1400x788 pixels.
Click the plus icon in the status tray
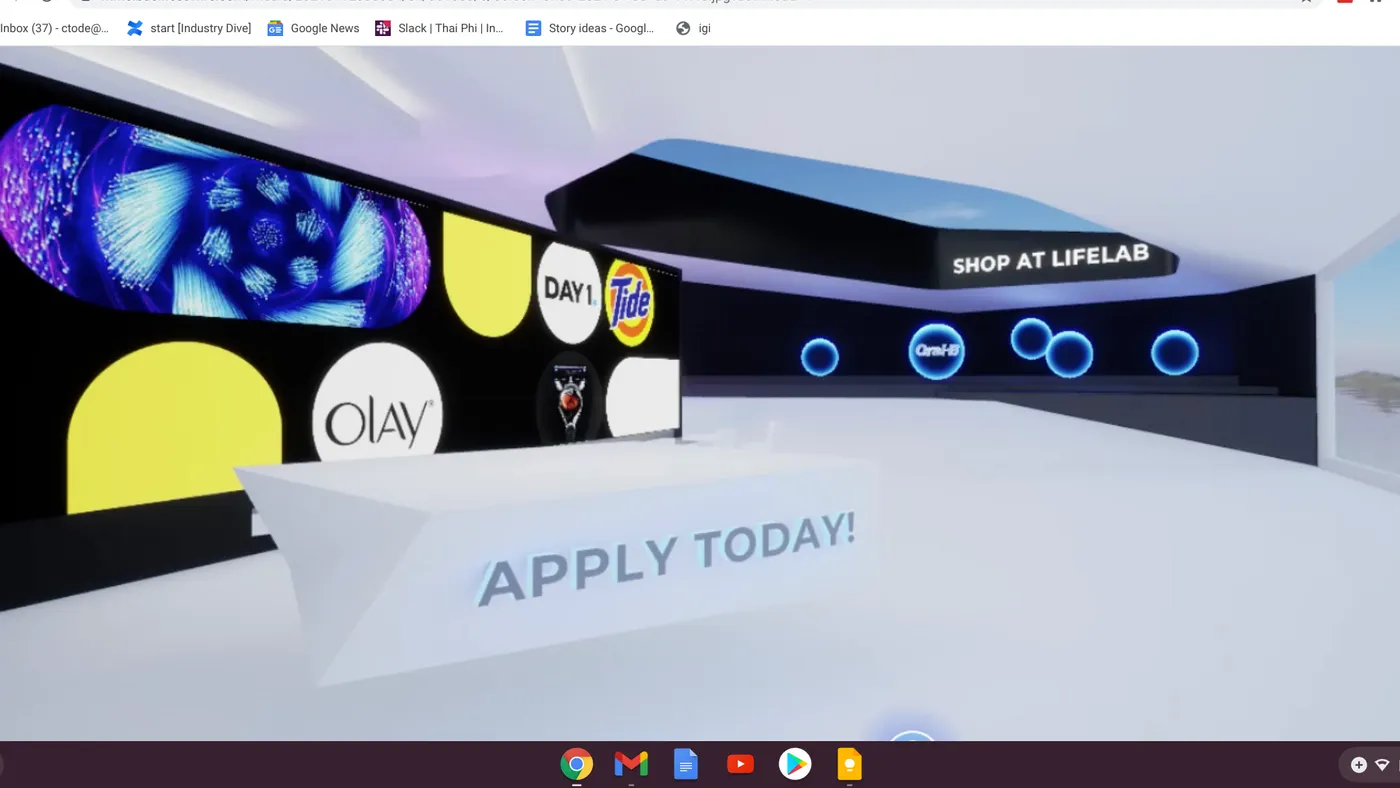(1358, 765)
